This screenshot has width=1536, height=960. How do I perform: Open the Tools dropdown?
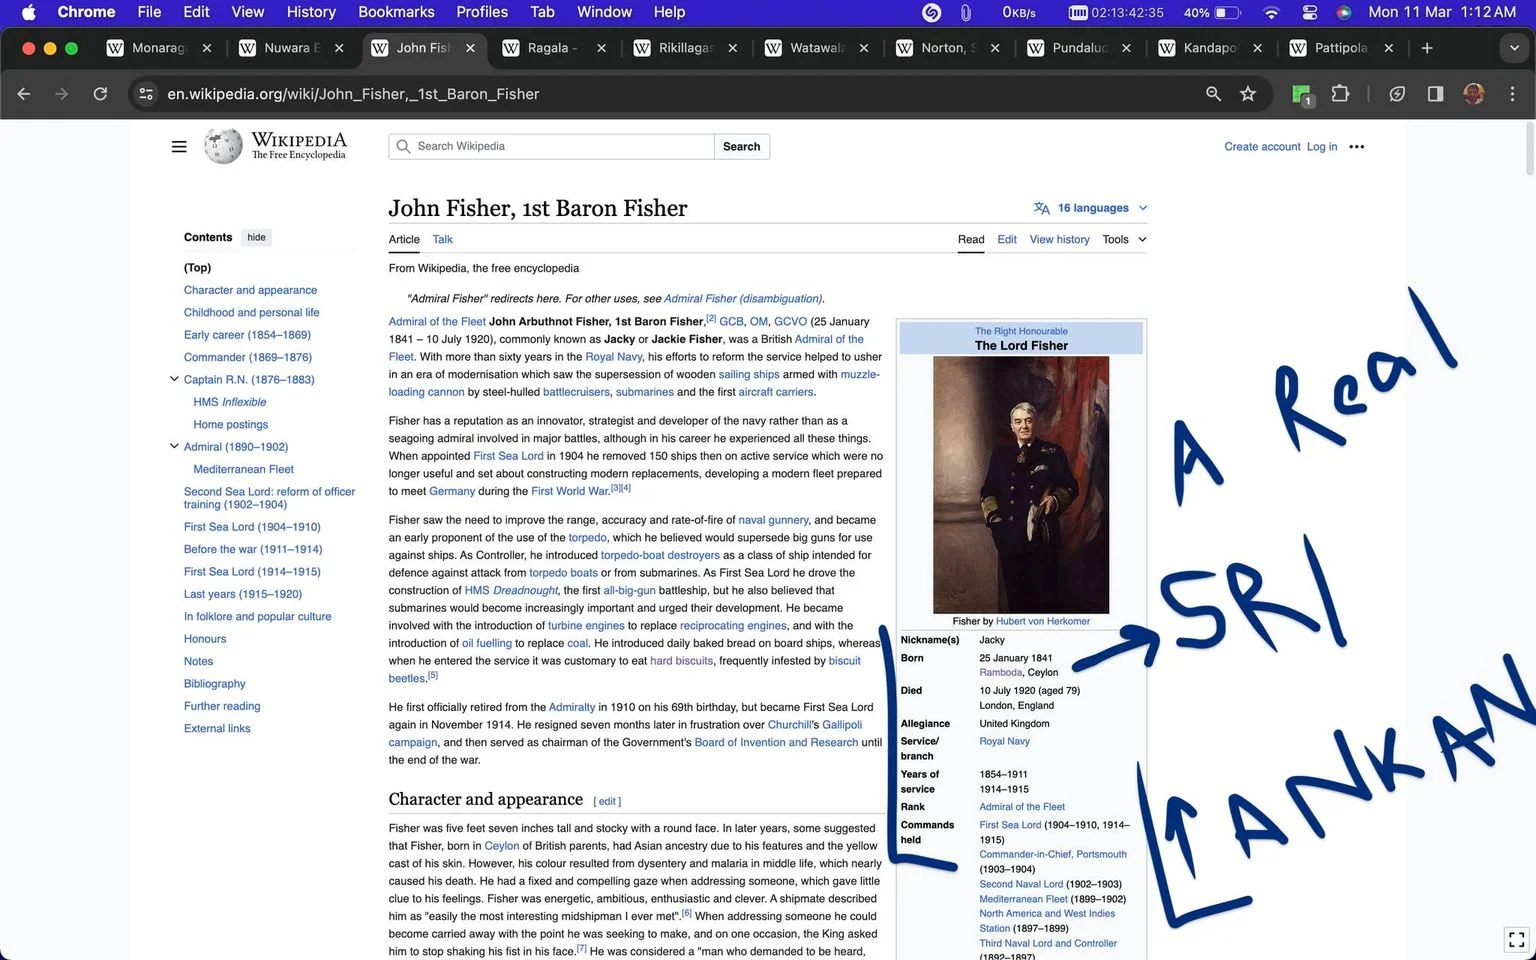pos(1124,240)
